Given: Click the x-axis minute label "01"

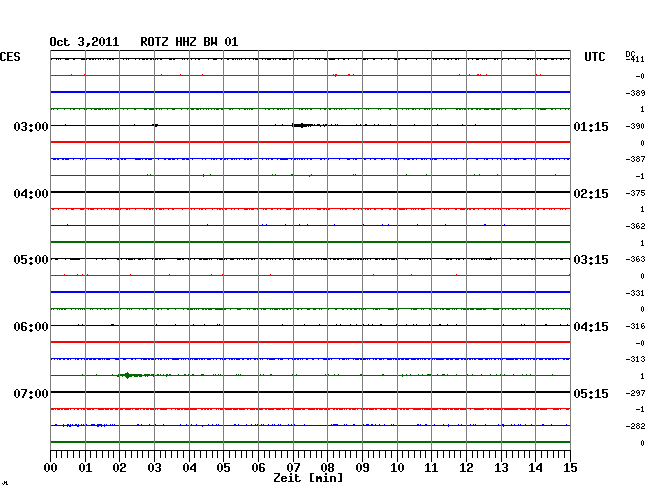Looking at the screenshot, I should pos(85,468).
